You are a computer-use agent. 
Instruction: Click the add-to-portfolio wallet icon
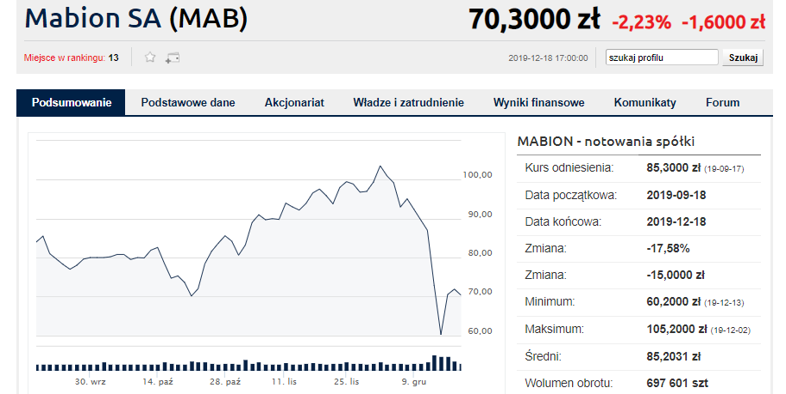coord(172,58)
